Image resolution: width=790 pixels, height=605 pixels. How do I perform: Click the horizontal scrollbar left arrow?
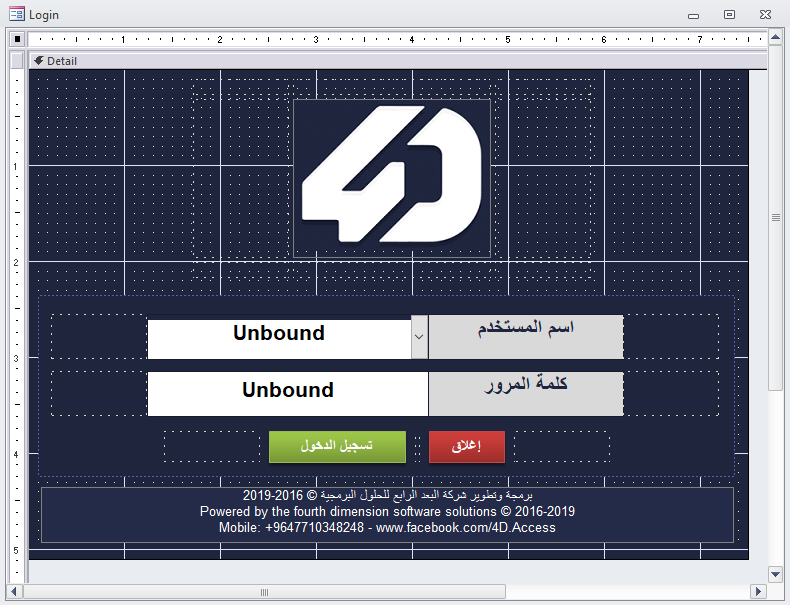coord(14,591)
